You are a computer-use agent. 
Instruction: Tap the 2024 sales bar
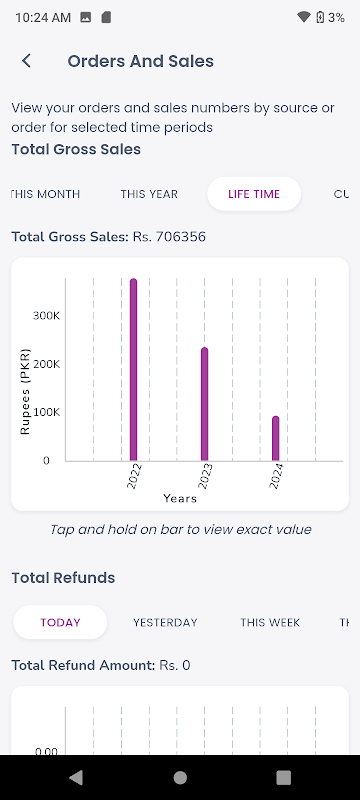[x=275, y=438]
